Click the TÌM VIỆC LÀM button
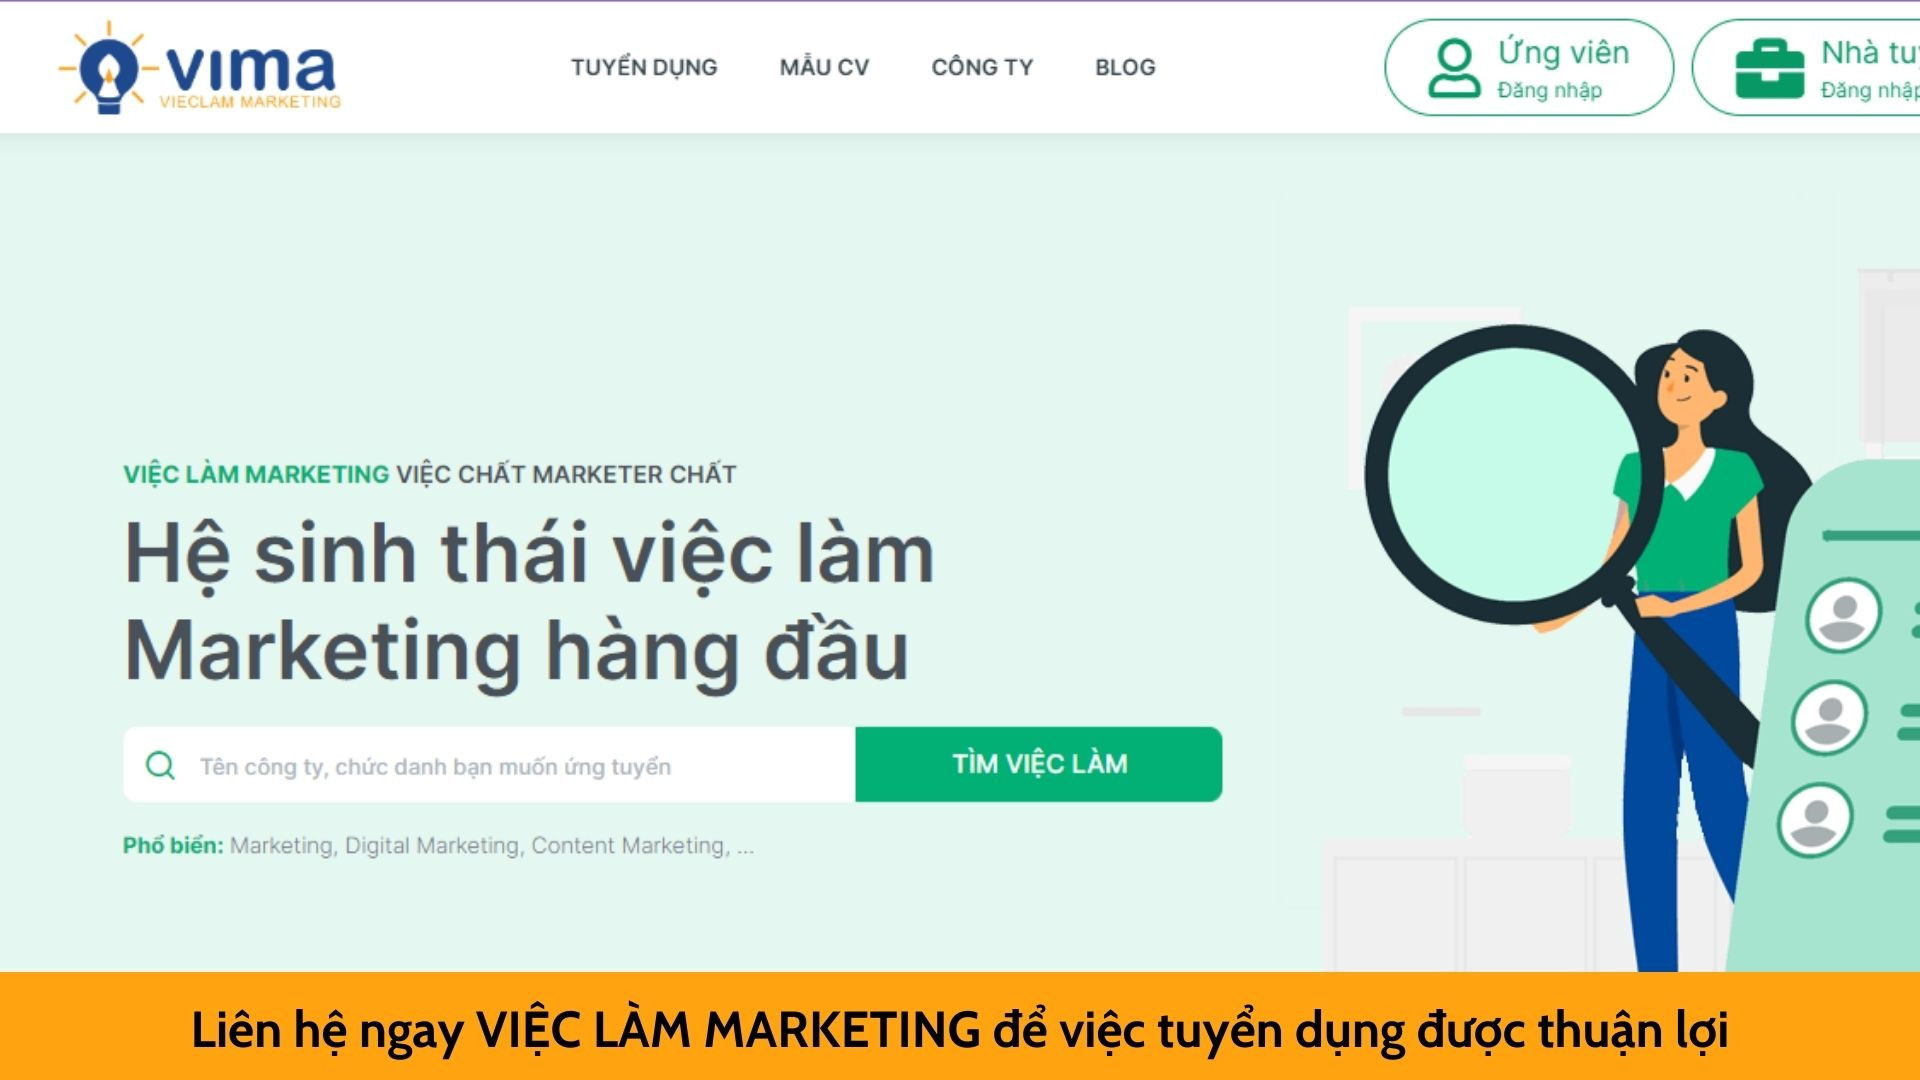 tap(1039, 764)
